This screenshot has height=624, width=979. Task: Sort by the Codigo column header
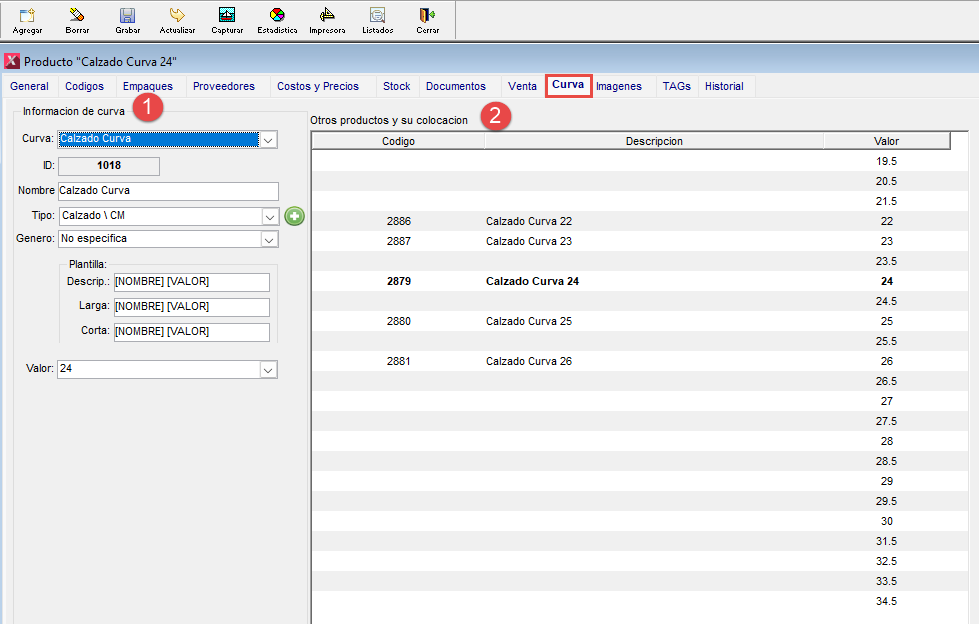click(x=398, y=141)
